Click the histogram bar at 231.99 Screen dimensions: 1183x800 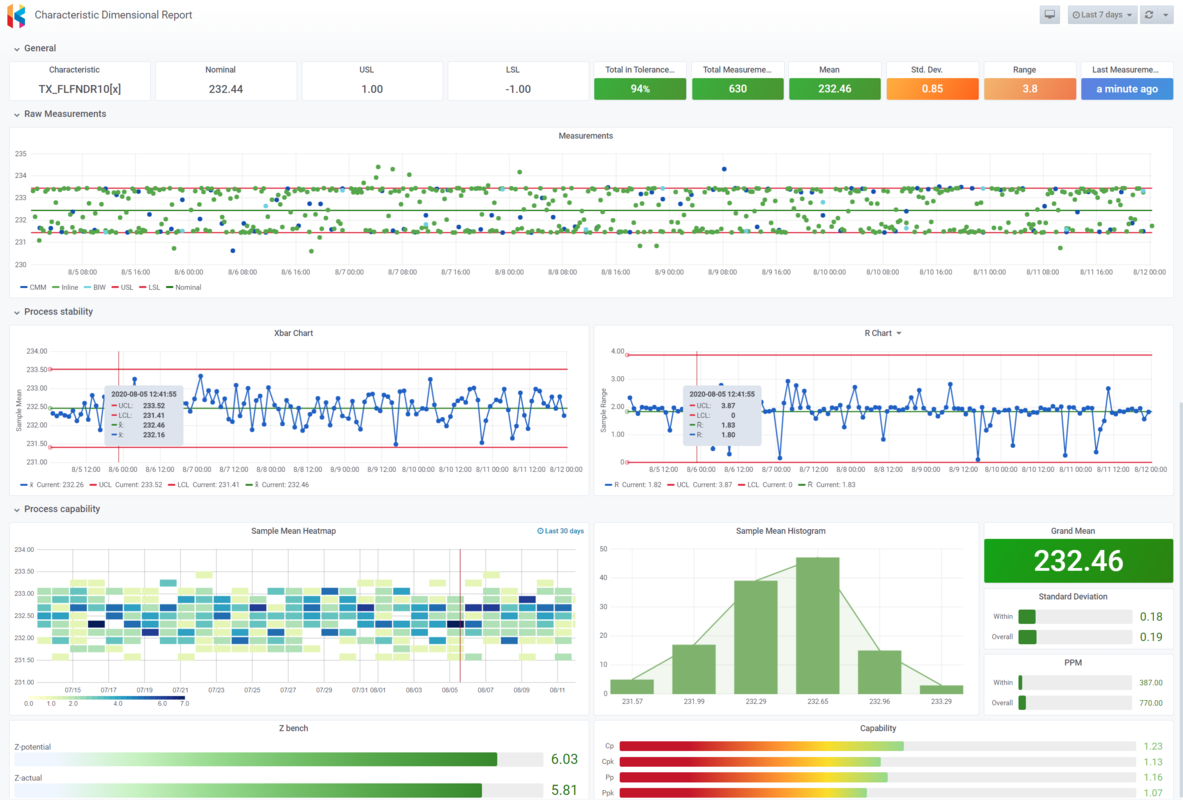[693, 669]
